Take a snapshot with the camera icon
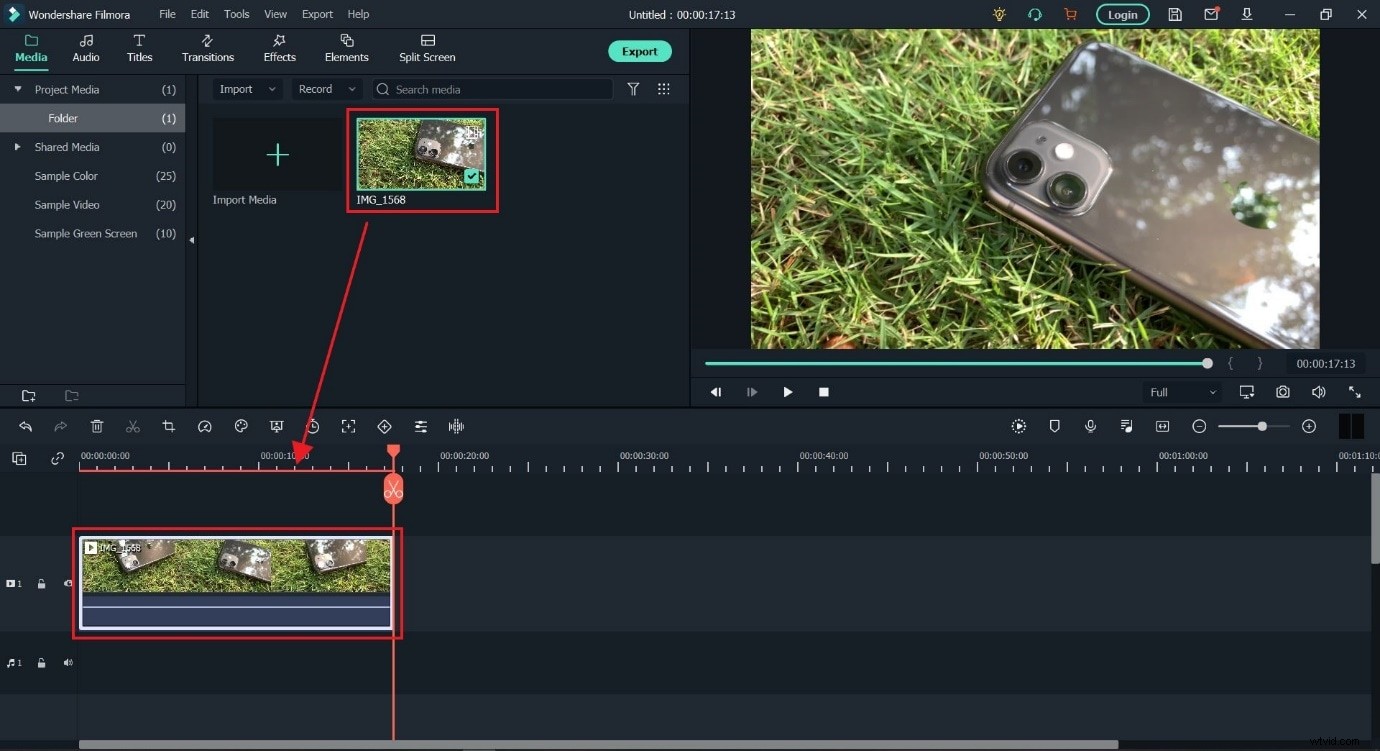Viewport: 1380px width, 751px height. tap(1283, 392)
